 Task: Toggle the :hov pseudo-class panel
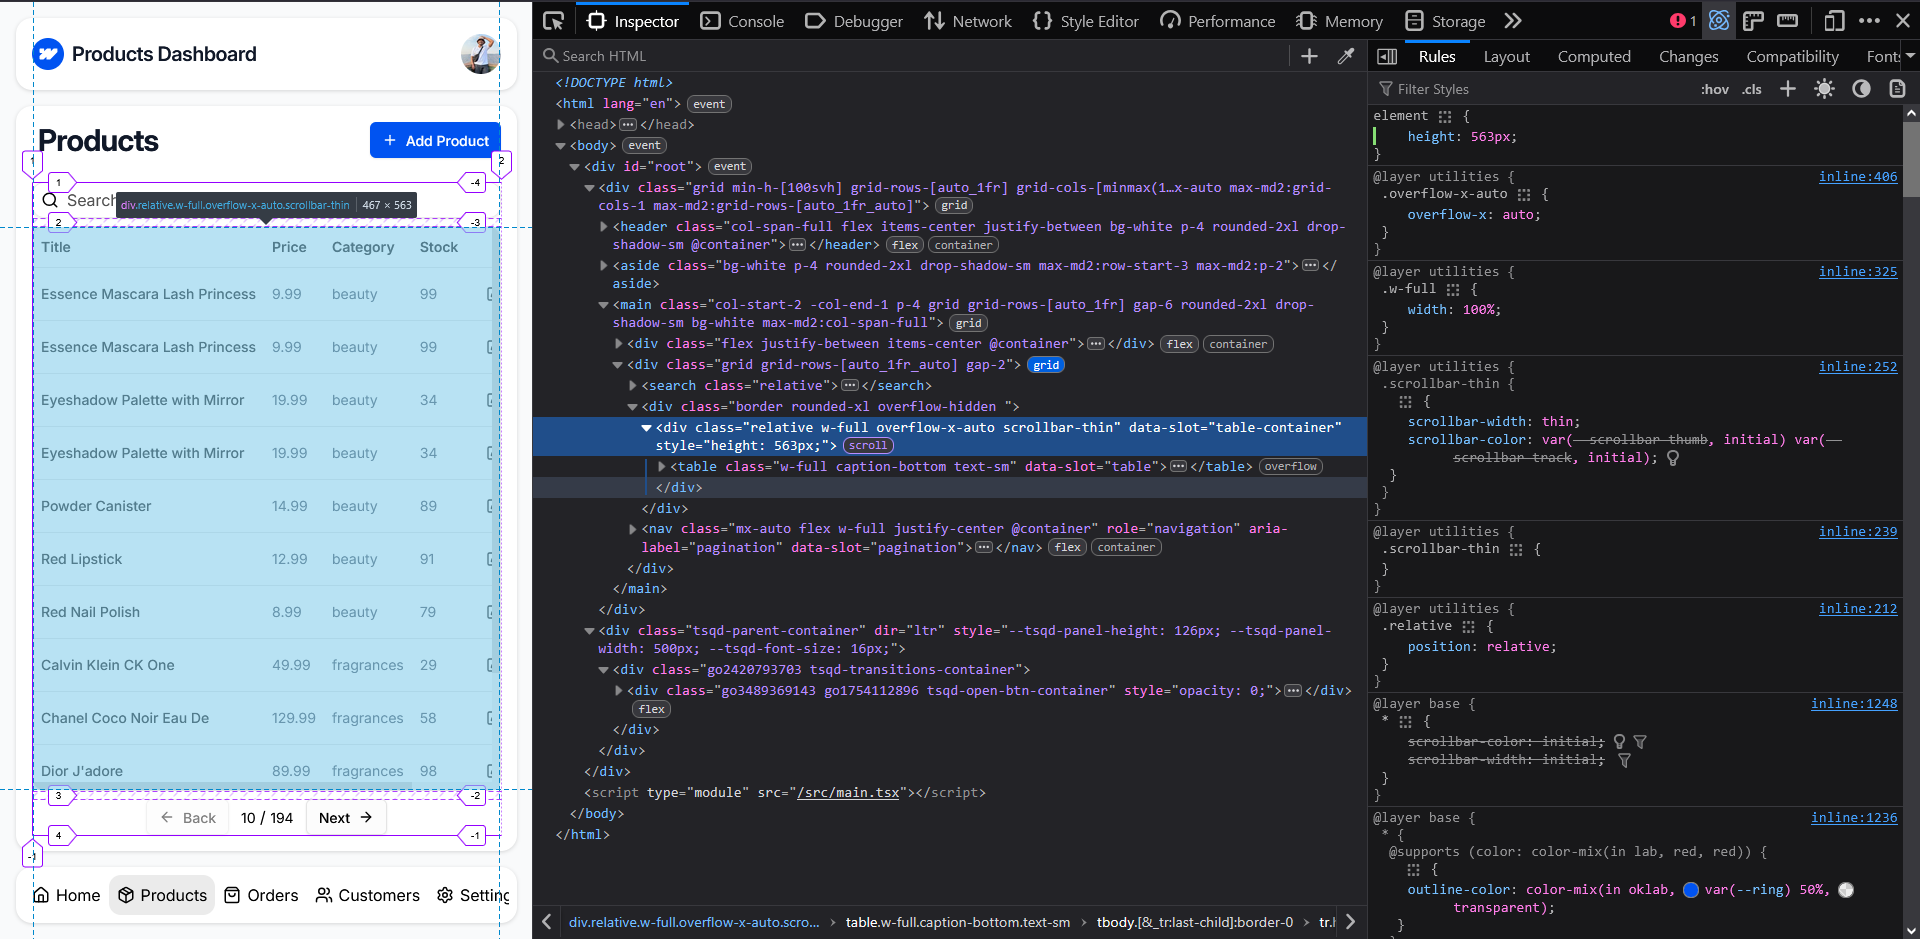(x=1714, y=89)
